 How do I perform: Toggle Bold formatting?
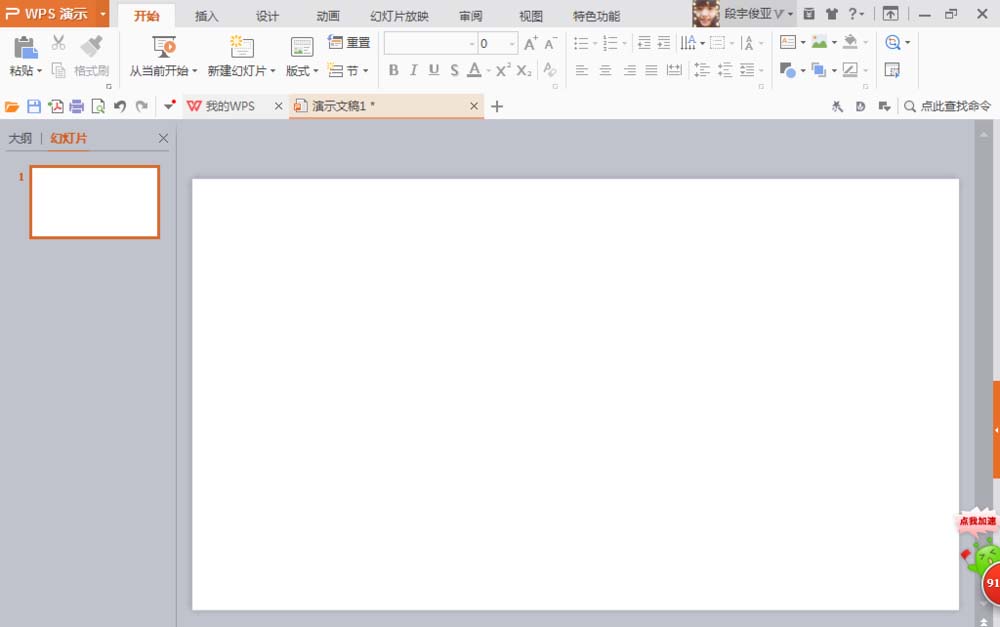coord(393,70)
